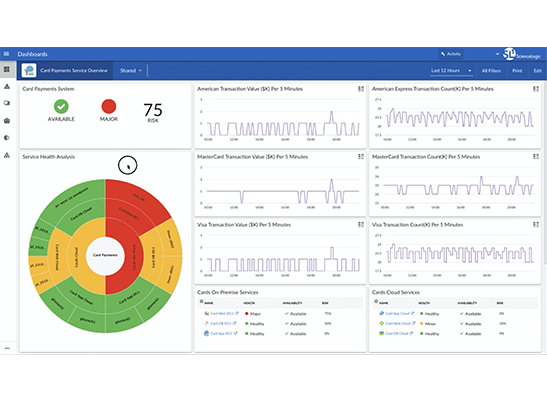The height and width of the screenshot is (401, 547).
Task: Click the Activity button in header
Action: tap(451, 54)
